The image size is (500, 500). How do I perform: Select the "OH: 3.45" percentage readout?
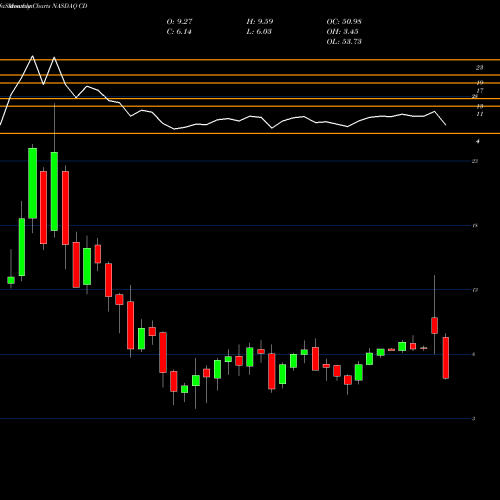point(342,32)
